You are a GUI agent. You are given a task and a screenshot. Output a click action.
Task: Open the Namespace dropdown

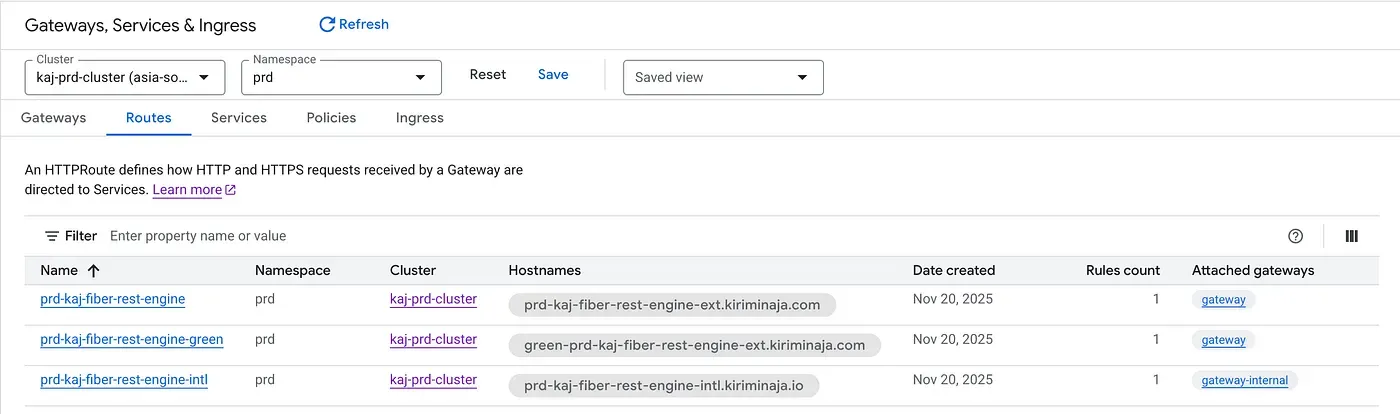420,77
